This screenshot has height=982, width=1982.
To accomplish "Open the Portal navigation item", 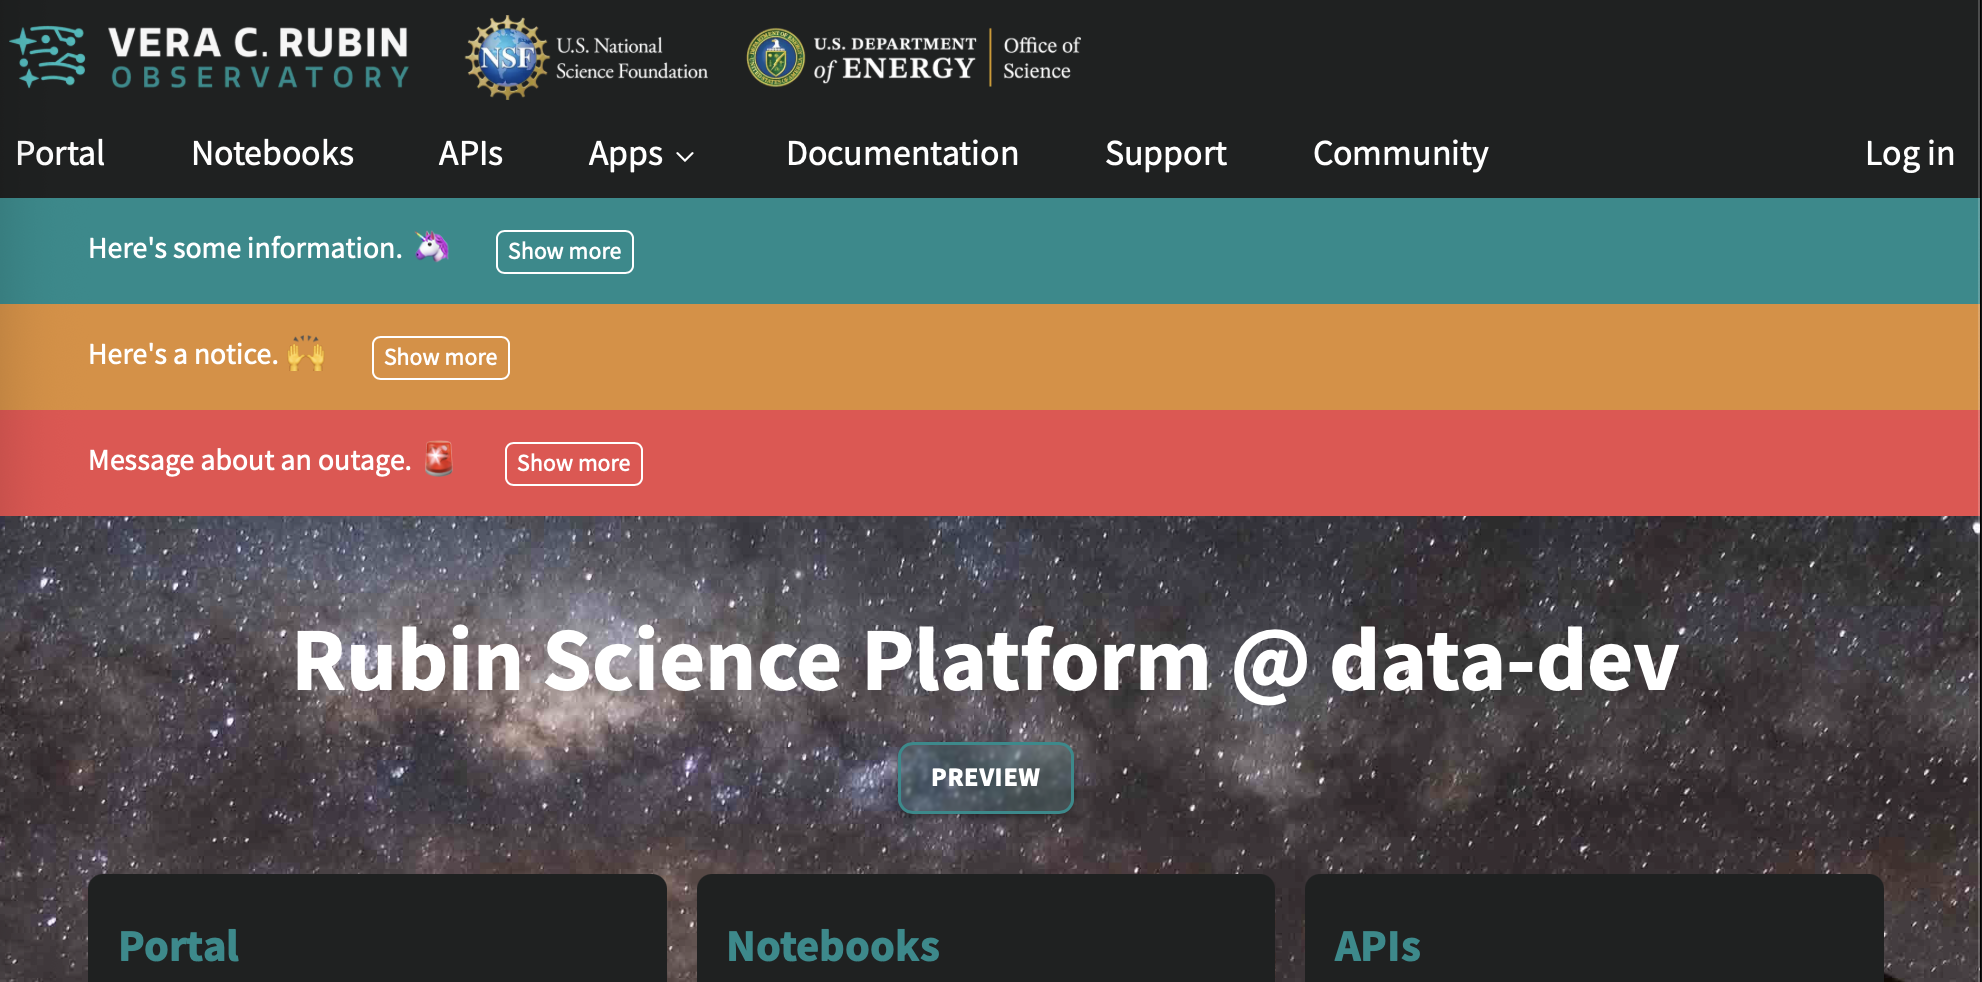I will pos(60,154).
